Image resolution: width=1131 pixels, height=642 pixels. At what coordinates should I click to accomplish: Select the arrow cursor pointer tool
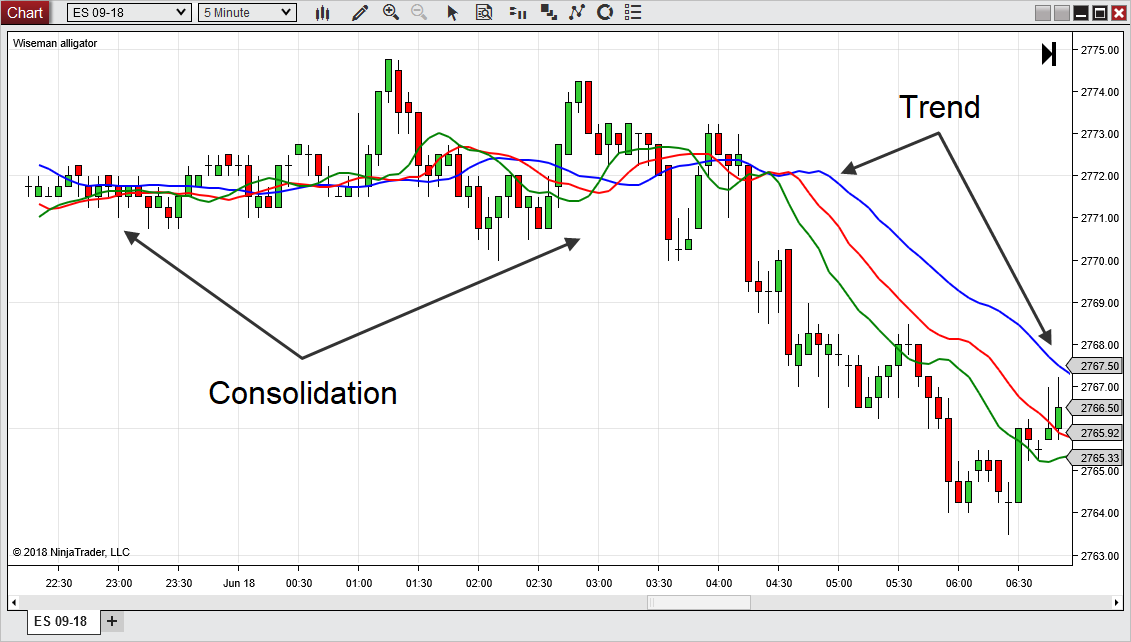pos(453,13)
